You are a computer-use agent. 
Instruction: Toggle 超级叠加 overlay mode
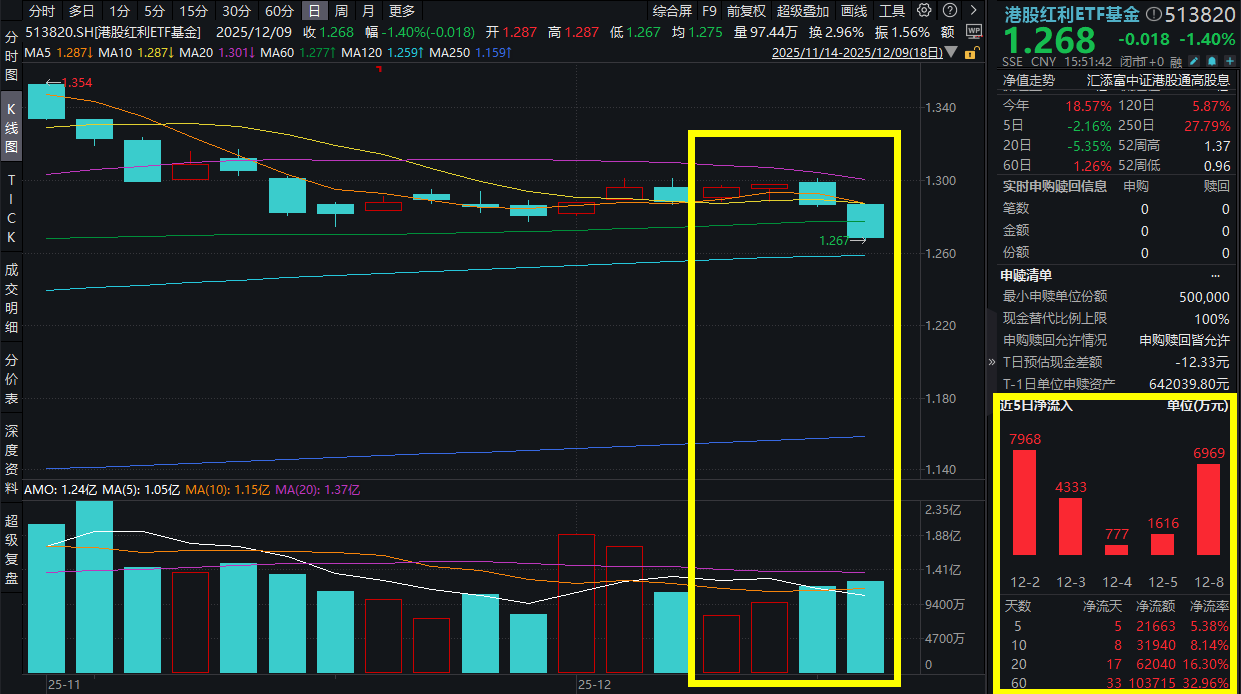point(803,11)
